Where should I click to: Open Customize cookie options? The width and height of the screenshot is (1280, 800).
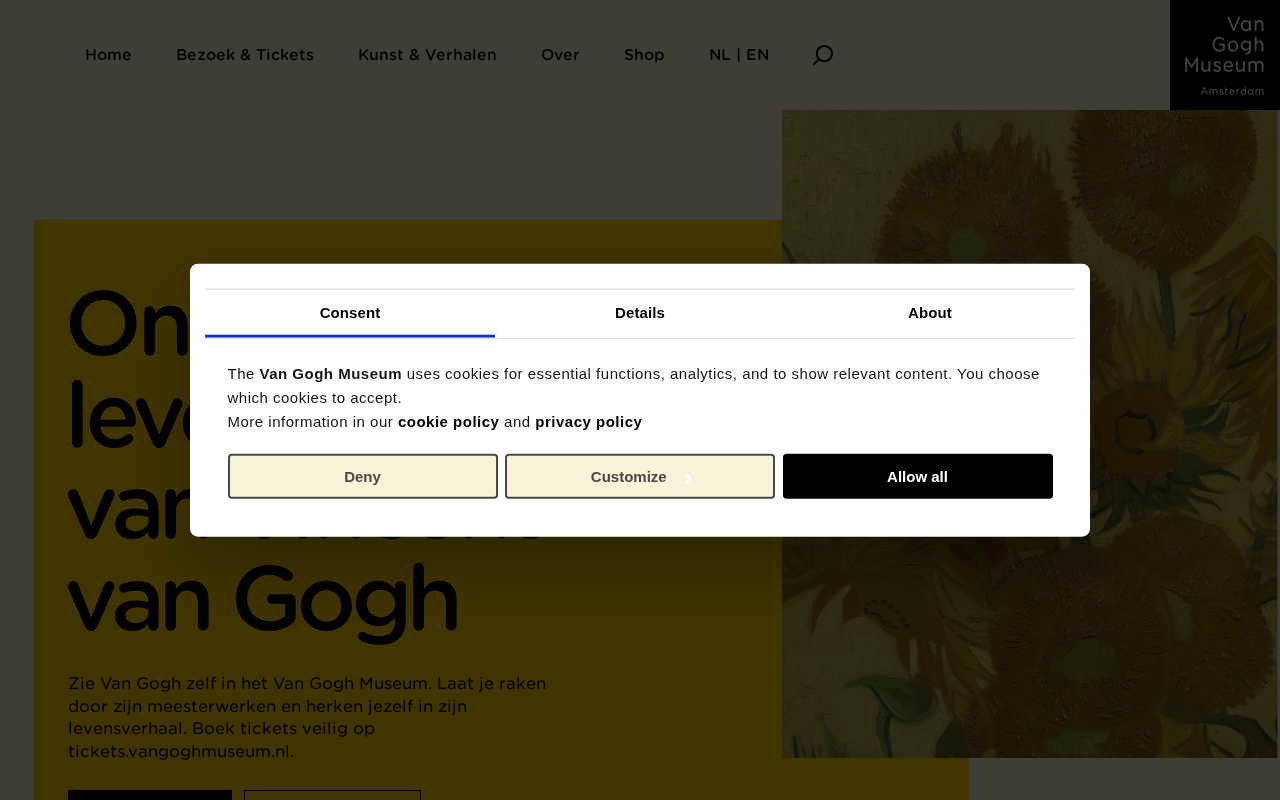point(640,476)
